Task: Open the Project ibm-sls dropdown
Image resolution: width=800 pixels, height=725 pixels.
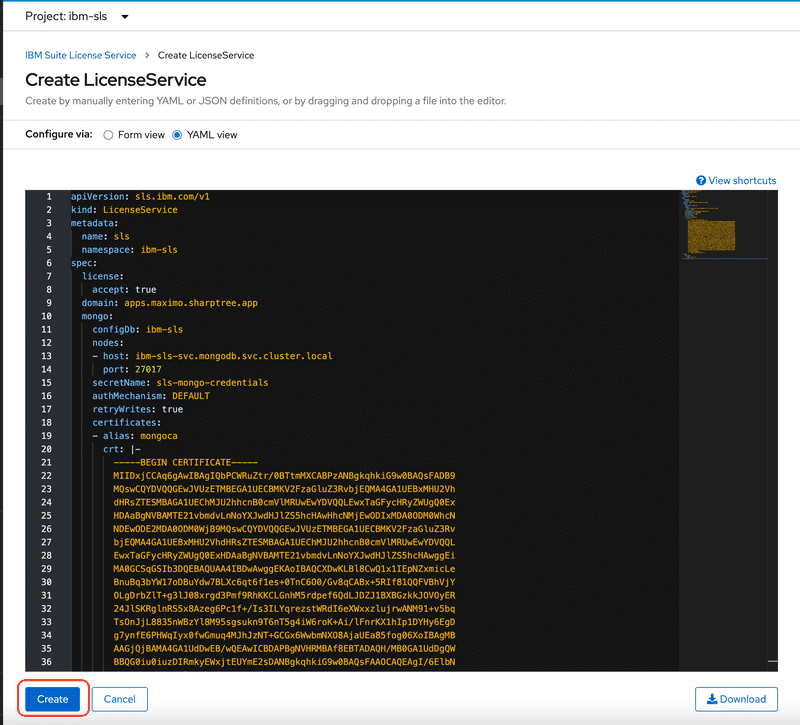Action: (77, 17)
